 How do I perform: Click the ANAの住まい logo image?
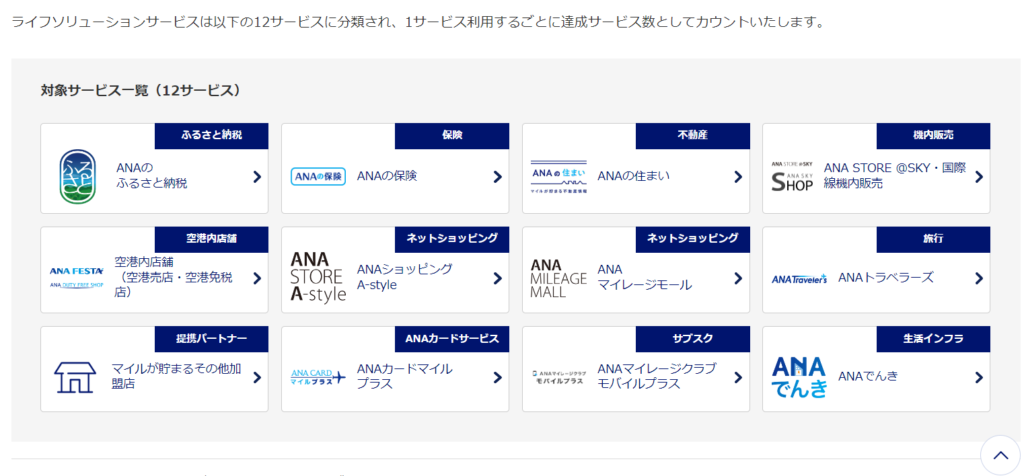(x=558, y=177)
